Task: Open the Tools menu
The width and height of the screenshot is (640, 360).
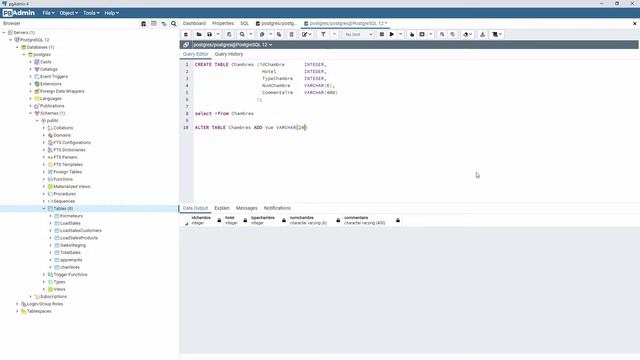Action: [x=91, y=13]
